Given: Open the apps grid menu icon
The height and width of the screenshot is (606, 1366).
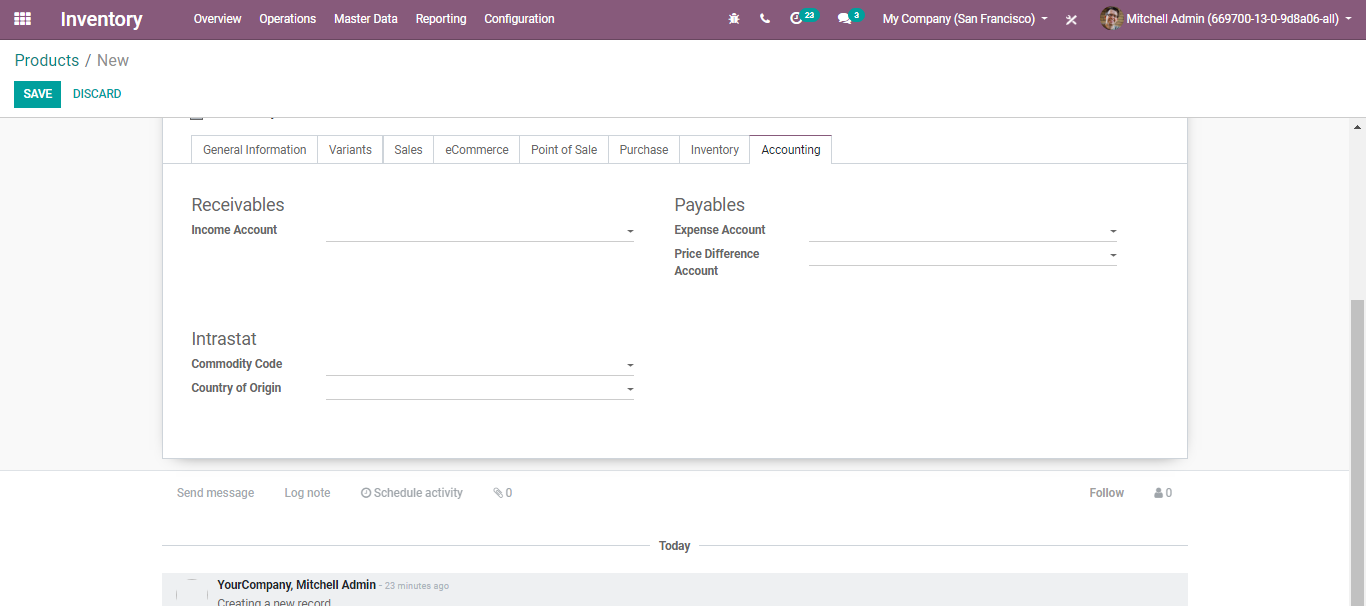Looking at the screenshot, I should coord(22,19).
